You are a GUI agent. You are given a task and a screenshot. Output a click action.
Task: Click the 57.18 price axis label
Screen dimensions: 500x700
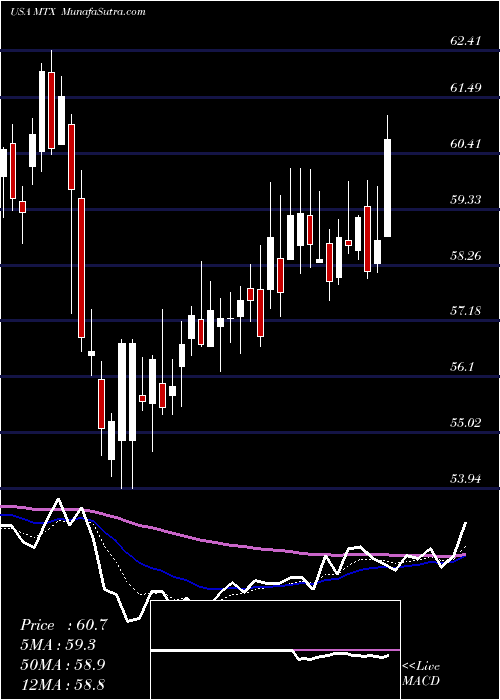tap(466, 311)
